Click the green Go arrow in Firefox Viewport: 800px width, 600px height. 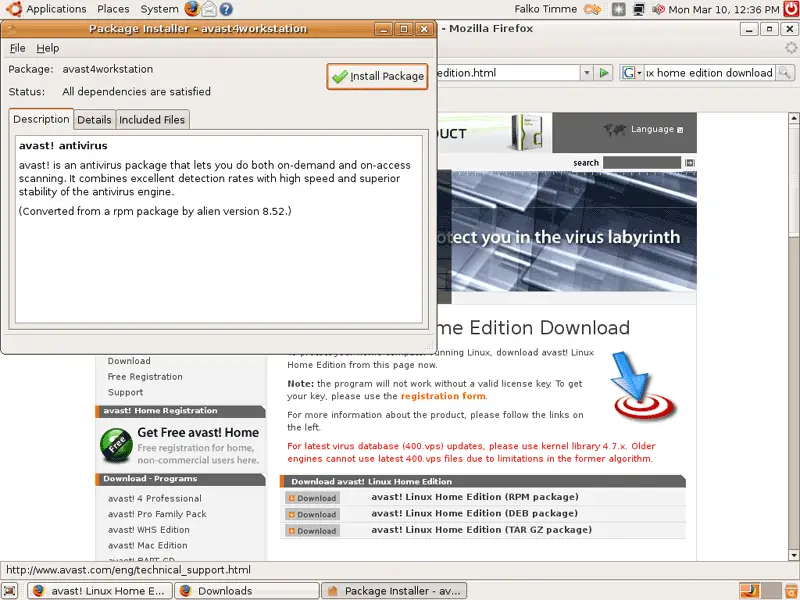coord(604,73)
